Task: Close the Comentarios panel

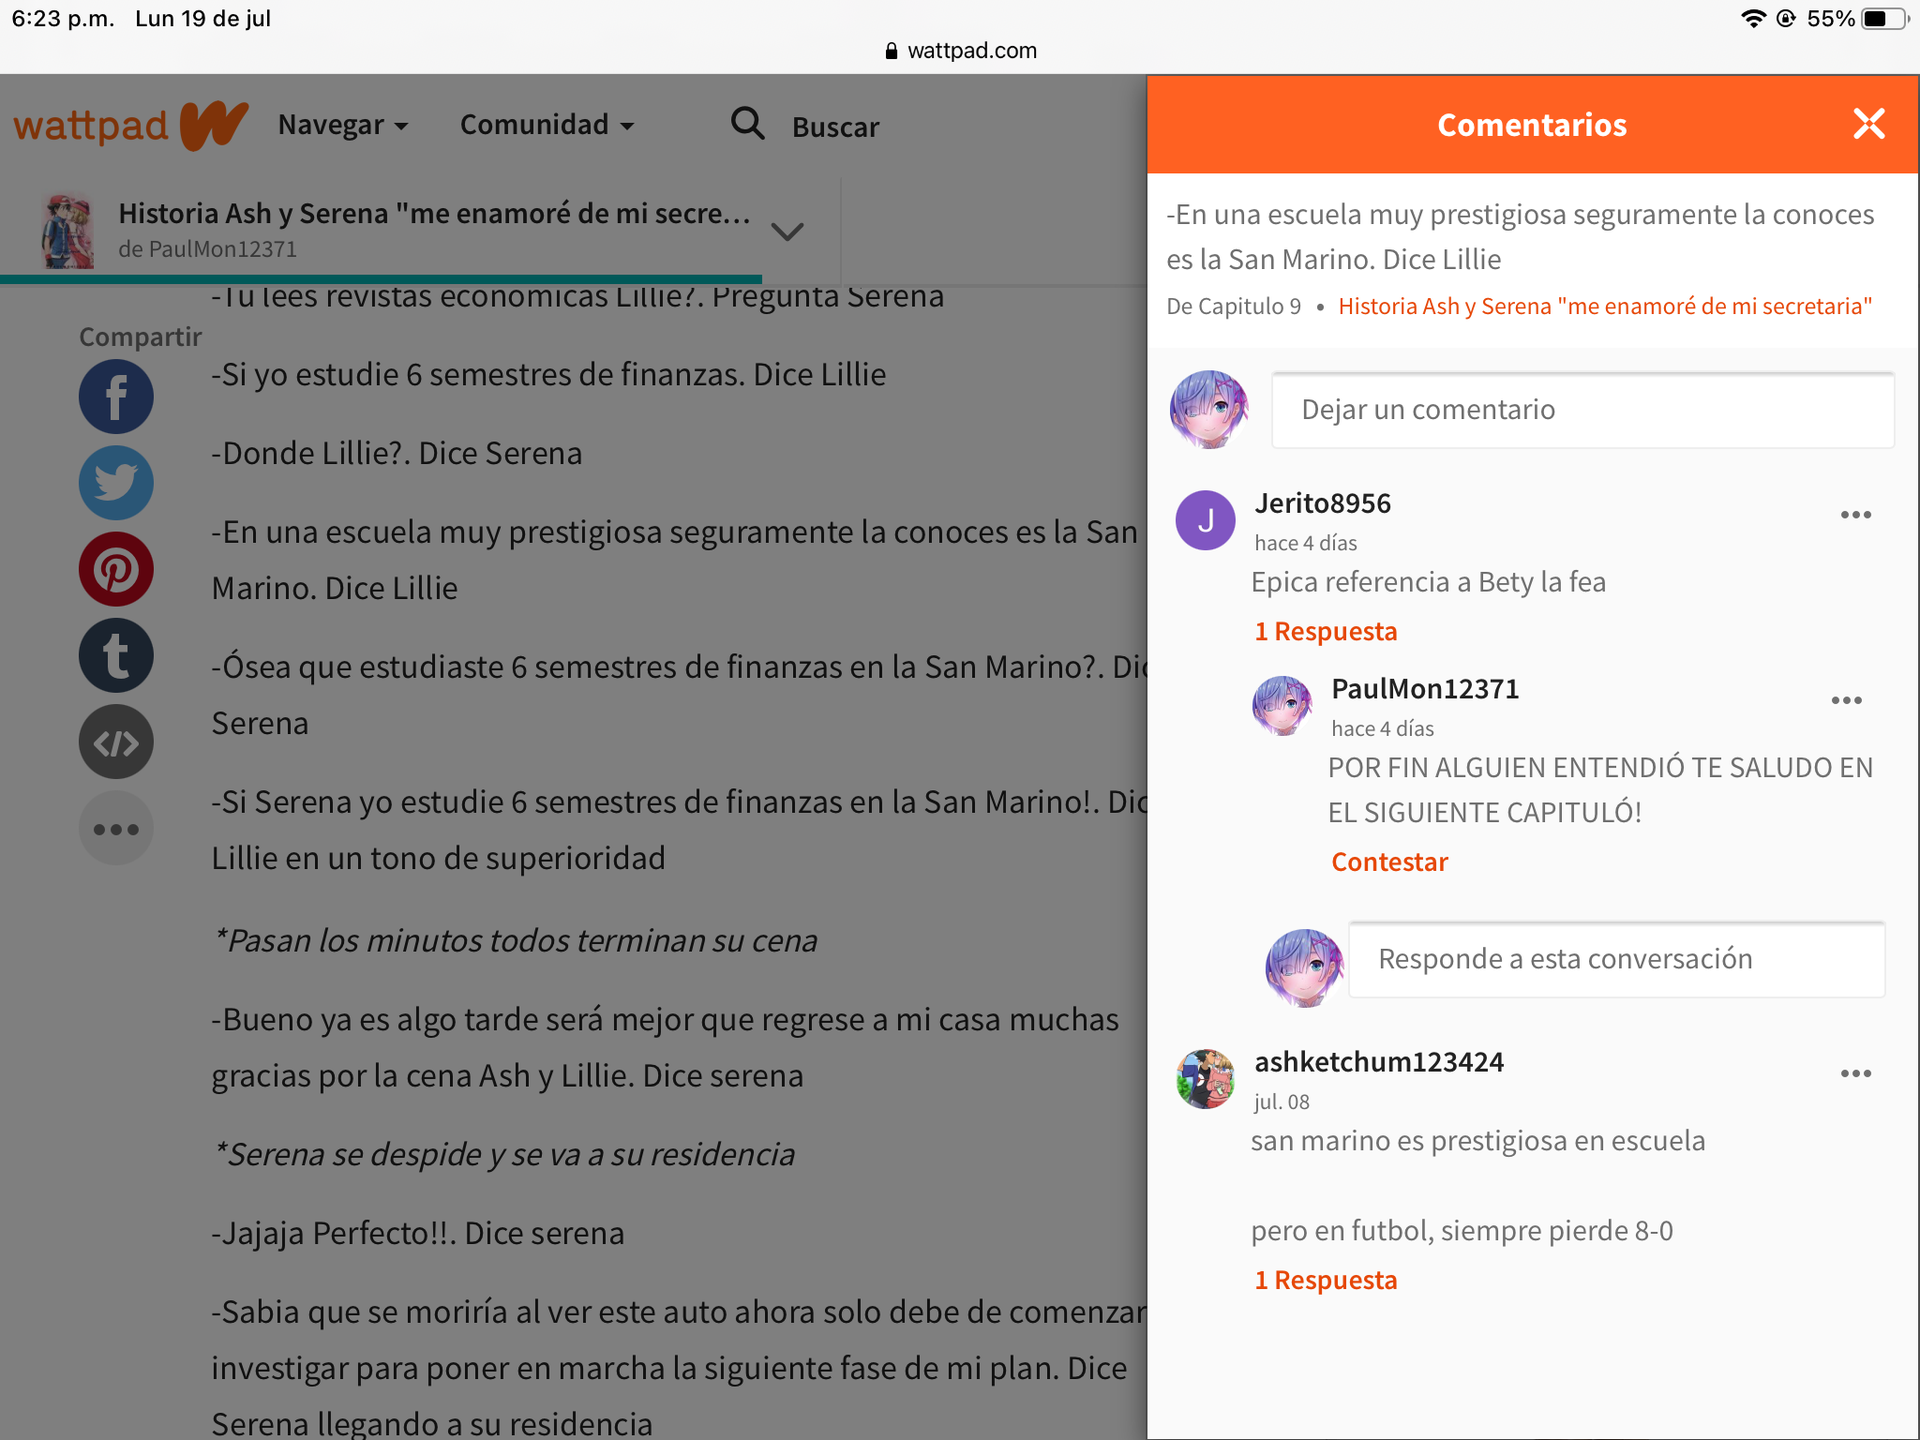Action: tap(1868, 124)
